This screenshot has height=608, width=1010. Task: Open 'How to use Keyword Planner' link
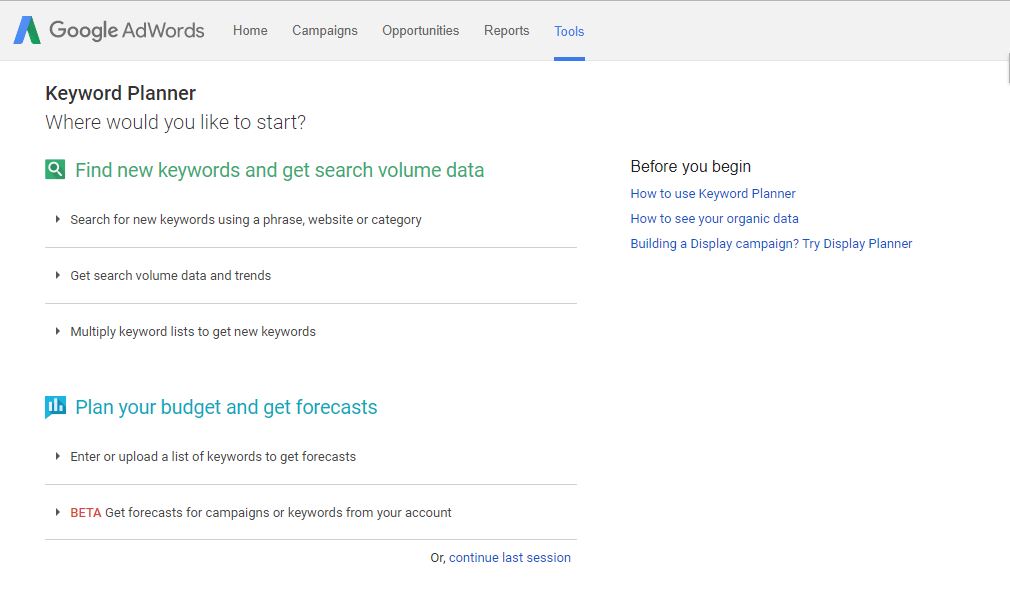pyautogui.click(x=713, y=193)
